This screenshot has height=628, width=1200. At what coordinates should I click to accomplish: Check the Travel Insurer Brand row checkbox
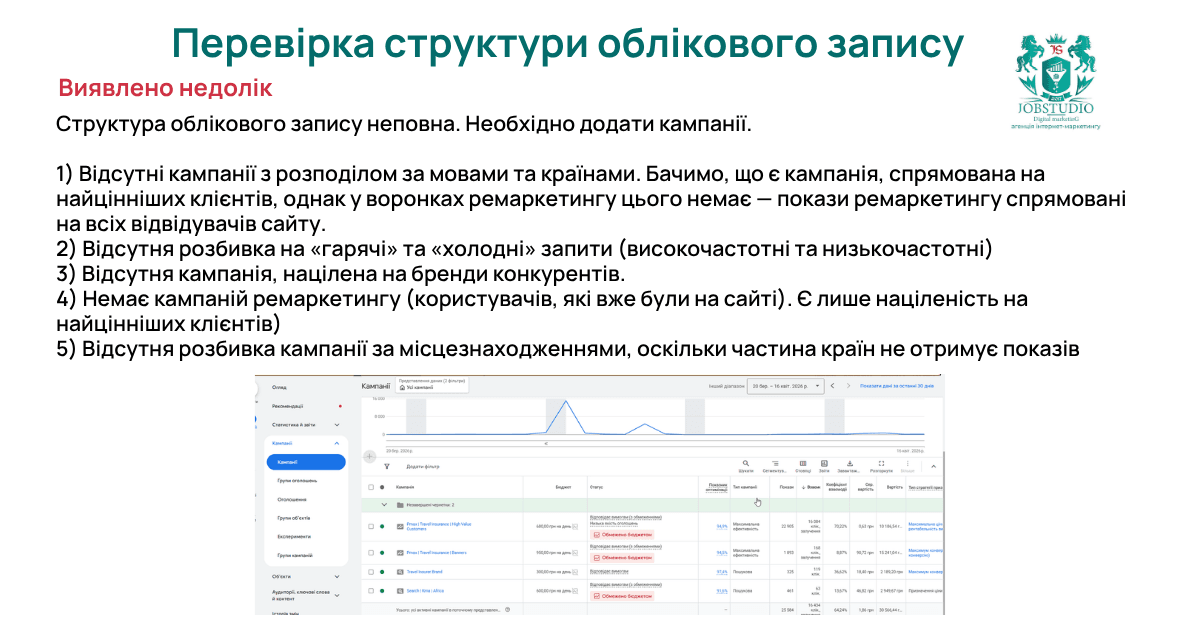[371, 572]
